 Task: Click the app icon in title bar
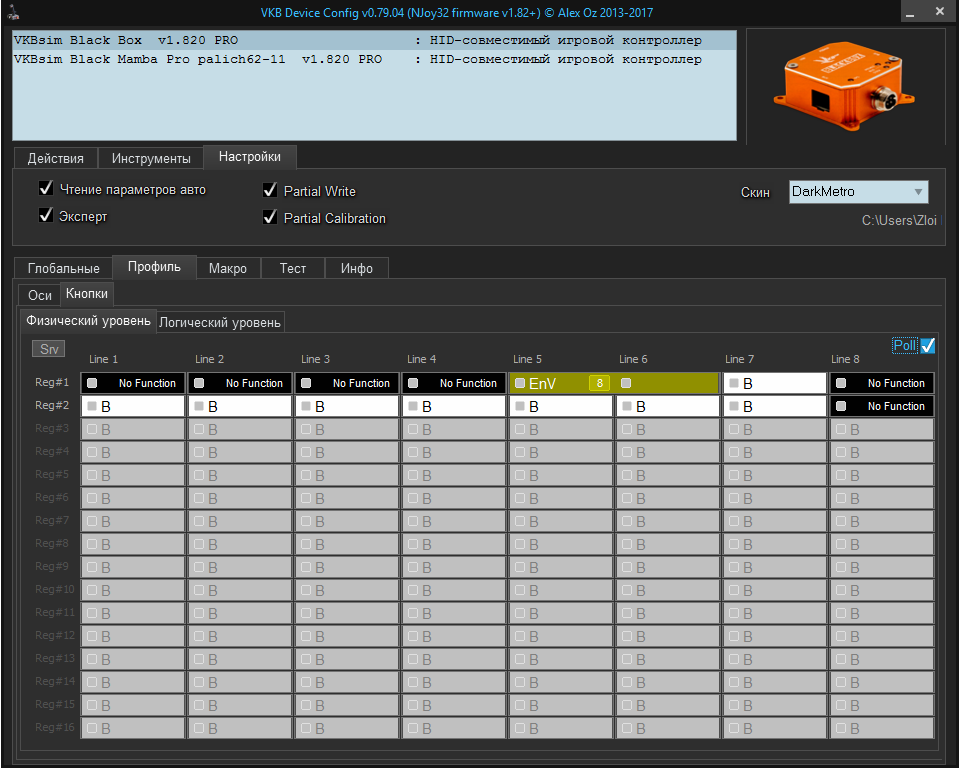[x=12, y=12]
